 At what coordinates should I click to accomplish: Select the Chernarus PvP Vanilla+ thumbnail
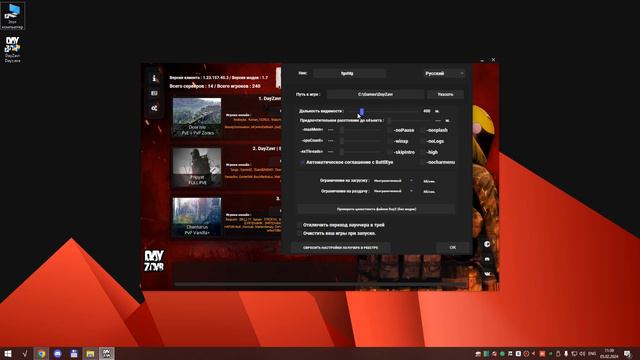[197, 216]
